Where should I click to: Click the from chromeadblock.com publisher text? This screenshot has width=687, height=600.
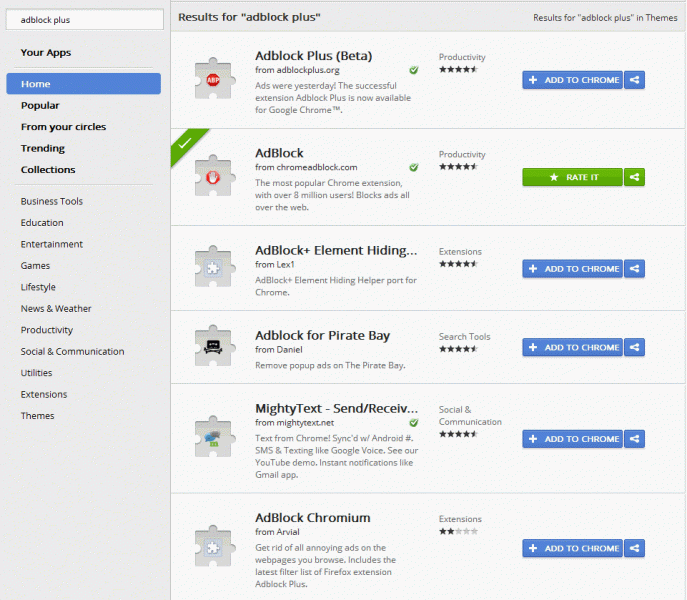[x=306, y=167]
